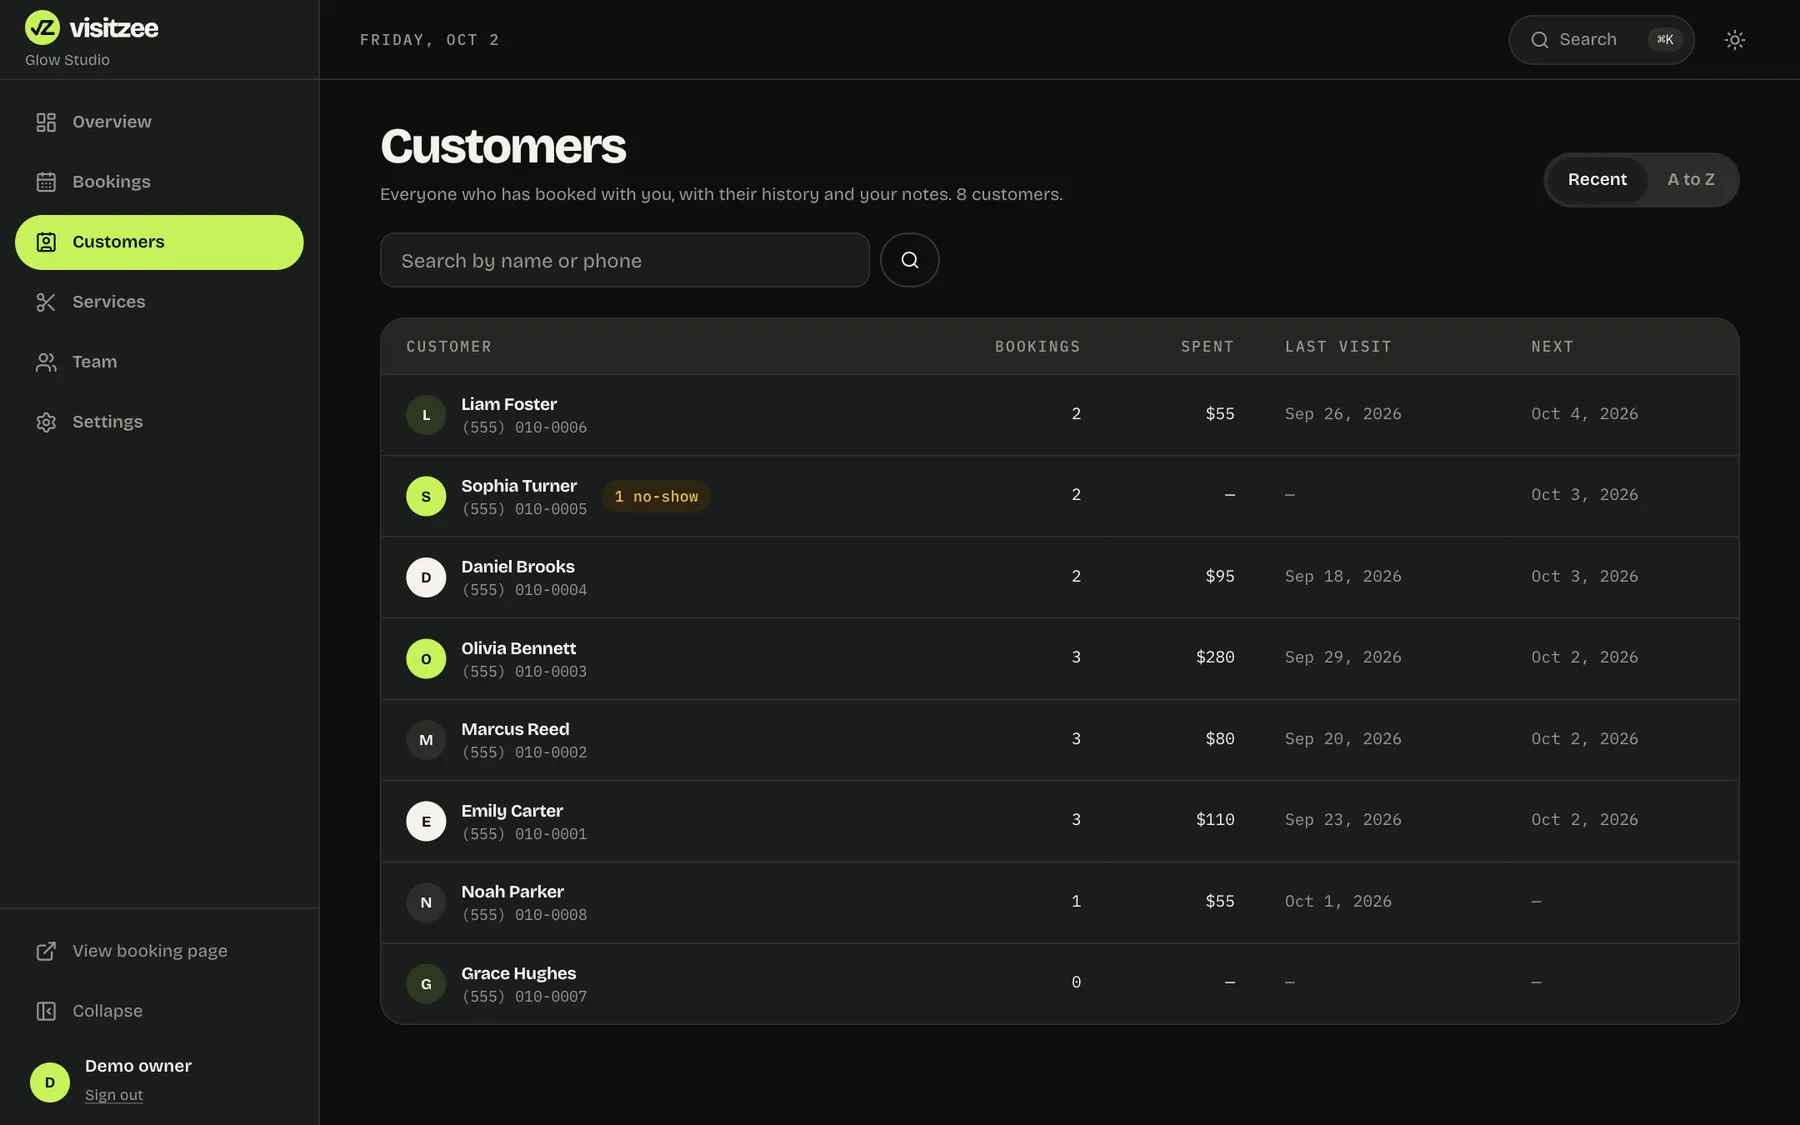Screen dimensions: 1800x1125
Task: Open Daniel Brooks customer row
Action: click(x=1059, y=577)
